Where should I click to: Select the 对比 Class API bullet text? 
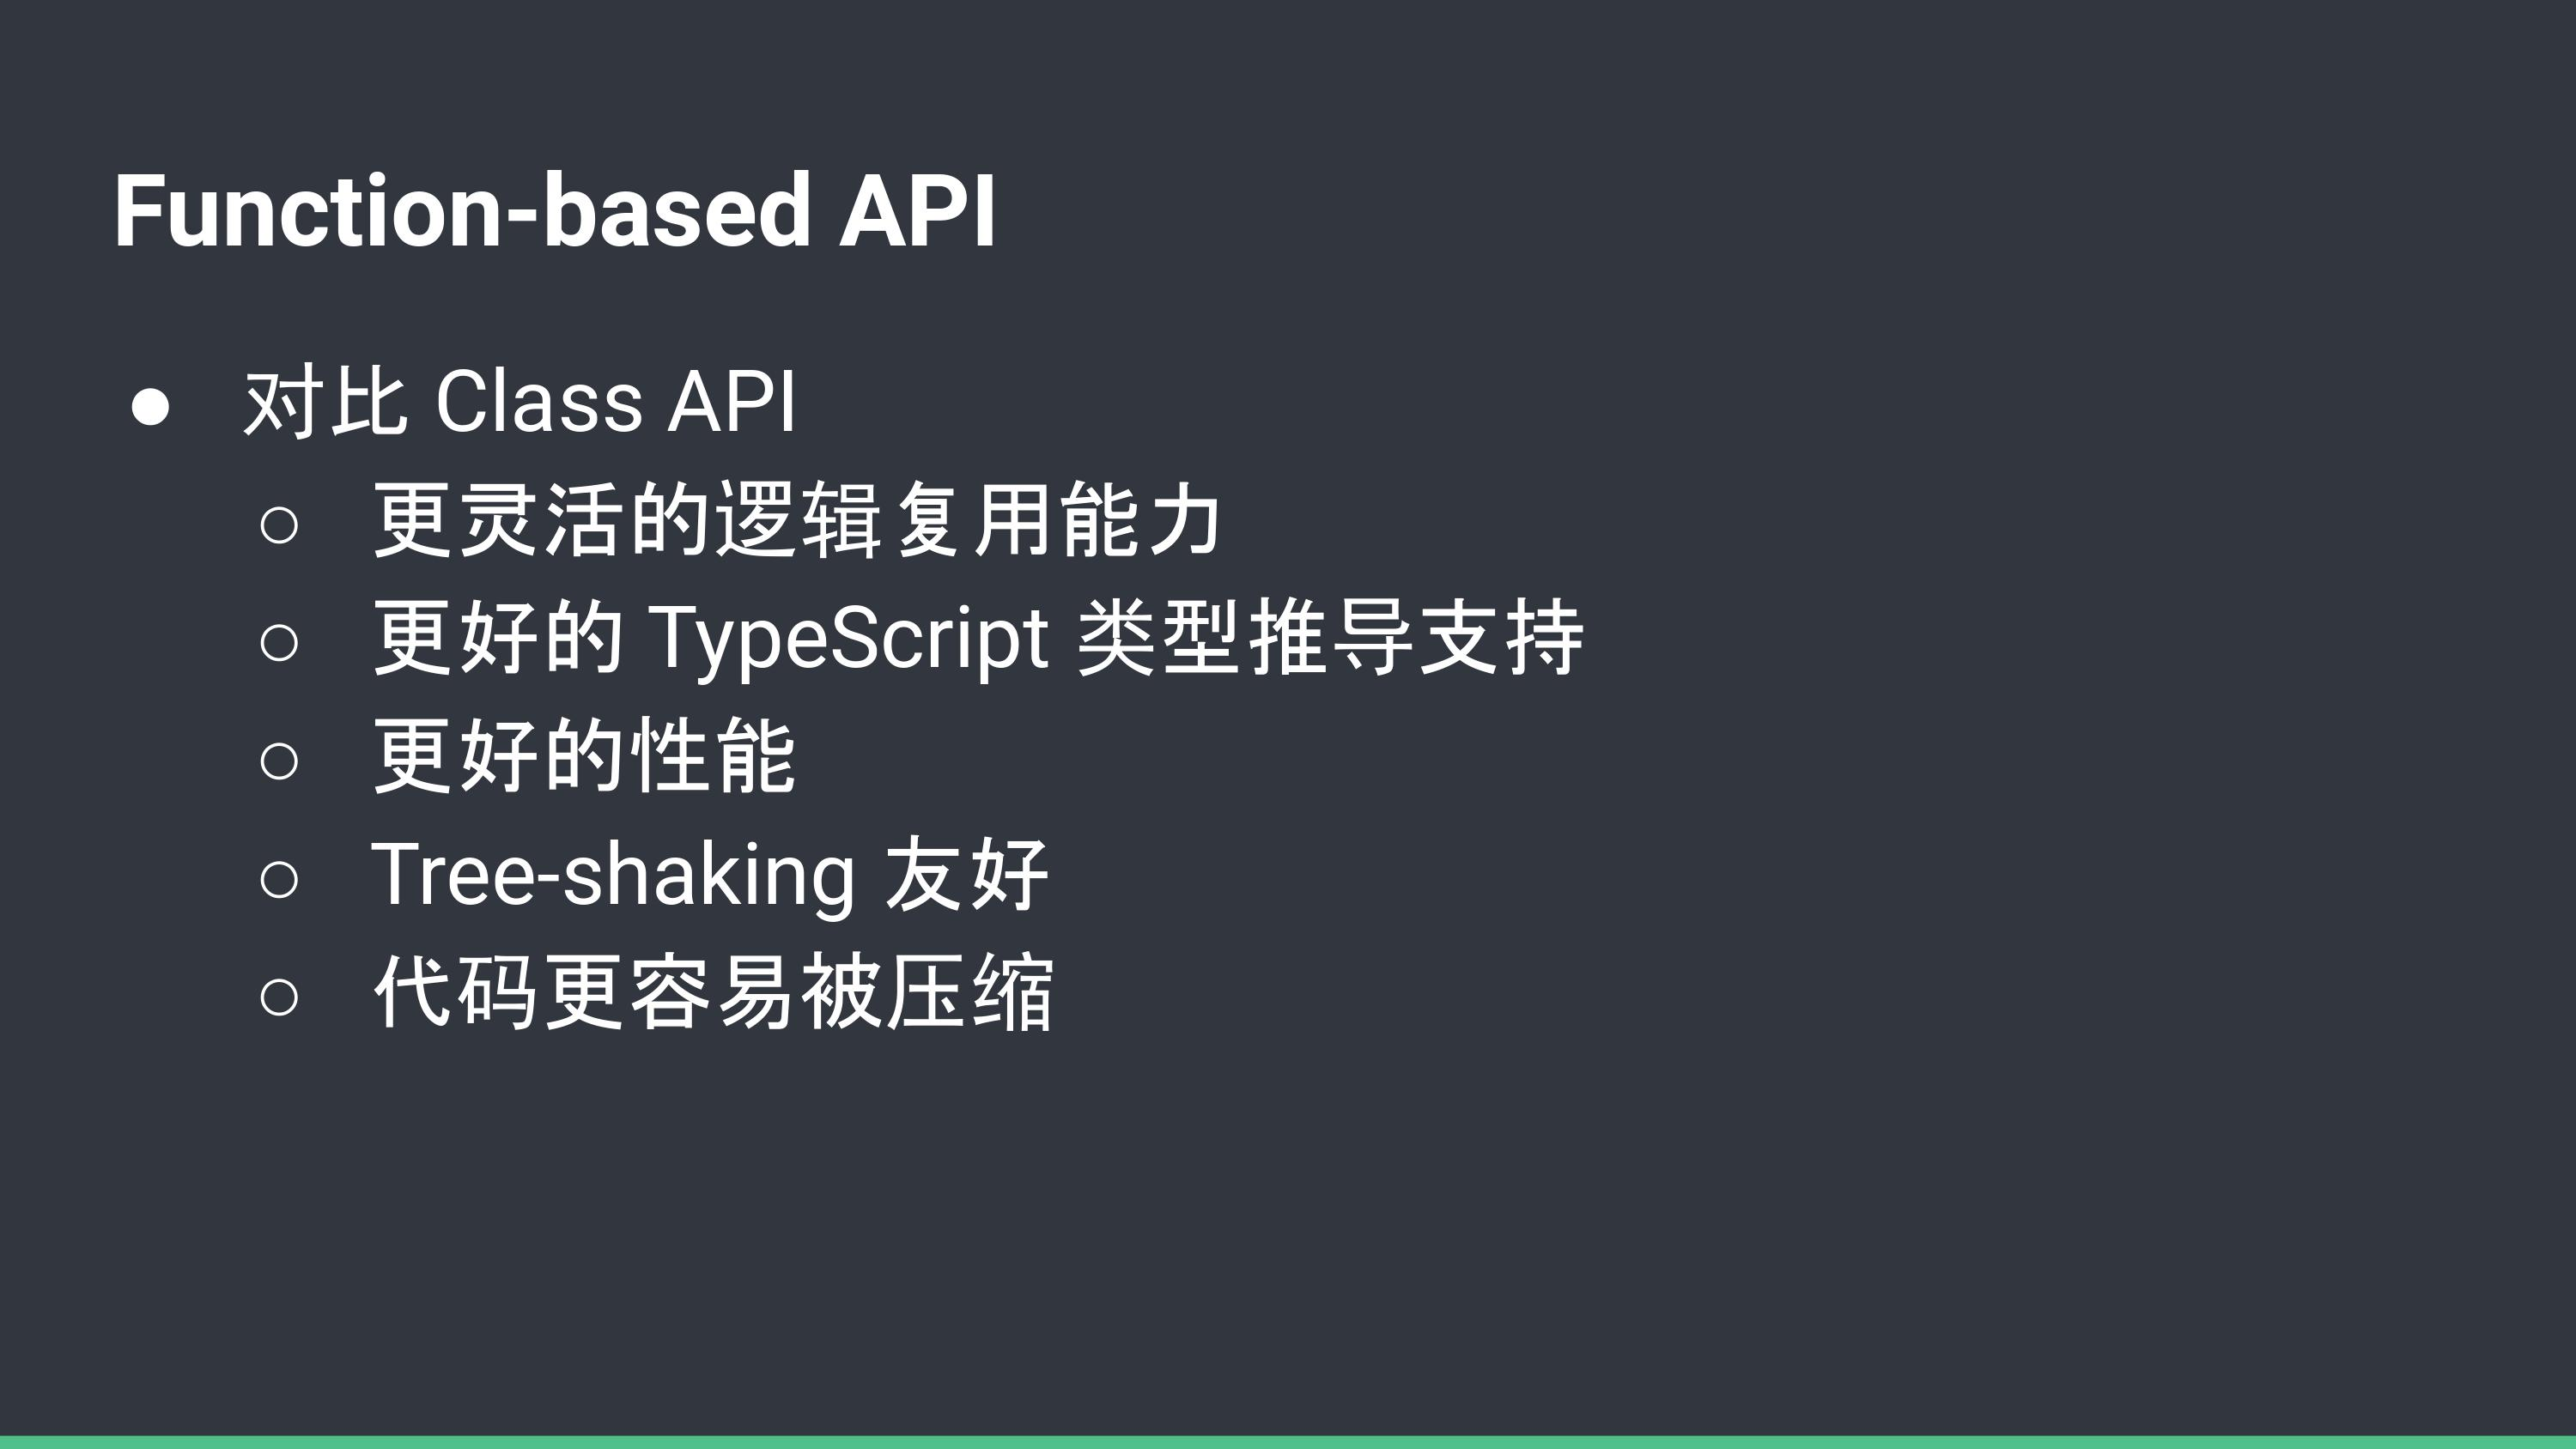[520, 402]
